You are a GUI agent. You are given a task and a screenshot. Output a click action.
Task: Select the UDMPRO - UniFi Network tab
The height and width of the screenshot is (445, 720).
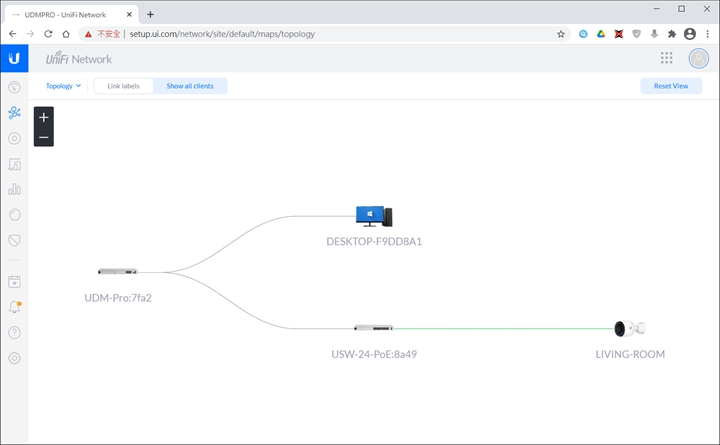pyautogui.click(x=70, y=14)
